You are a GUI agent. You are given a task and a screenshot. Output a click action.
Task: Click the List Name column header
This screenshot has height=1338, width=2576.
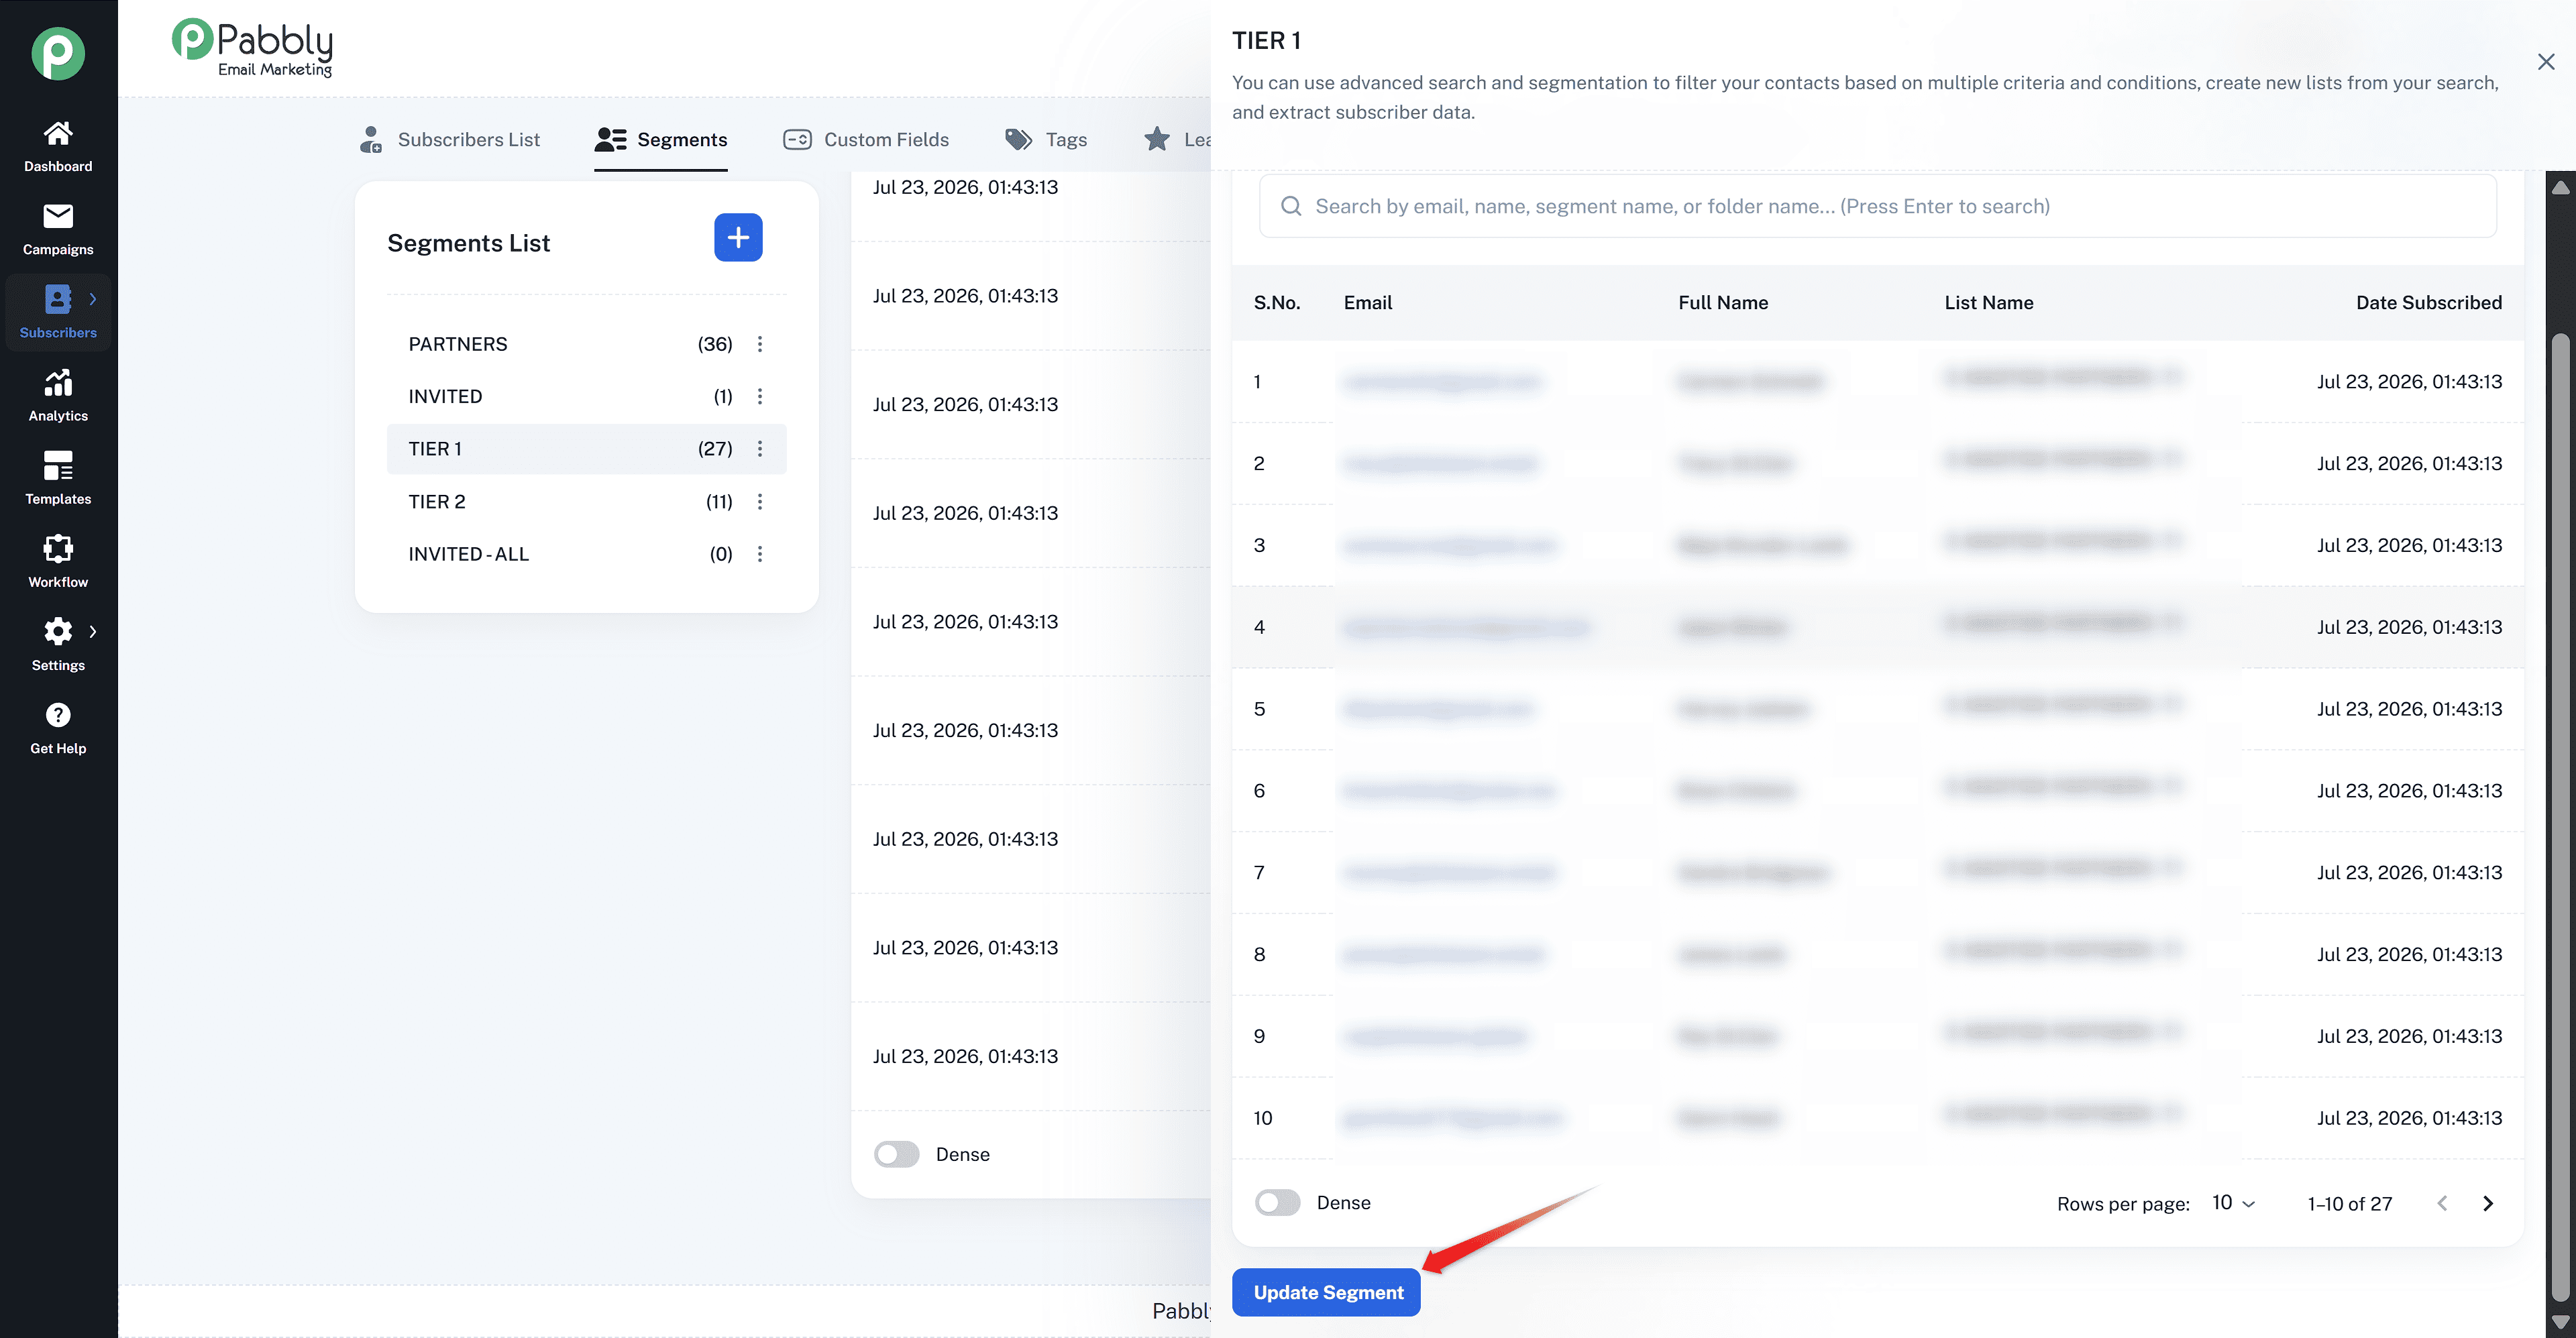[1989, 302]
